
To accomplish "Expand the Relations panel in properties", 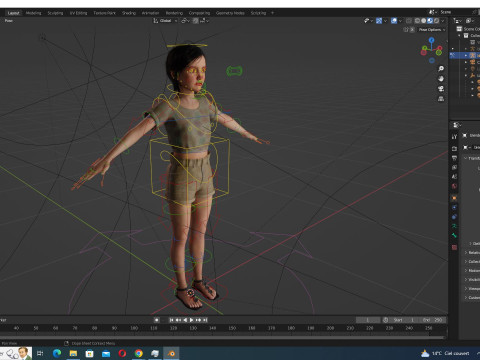I will coord(472,253).
